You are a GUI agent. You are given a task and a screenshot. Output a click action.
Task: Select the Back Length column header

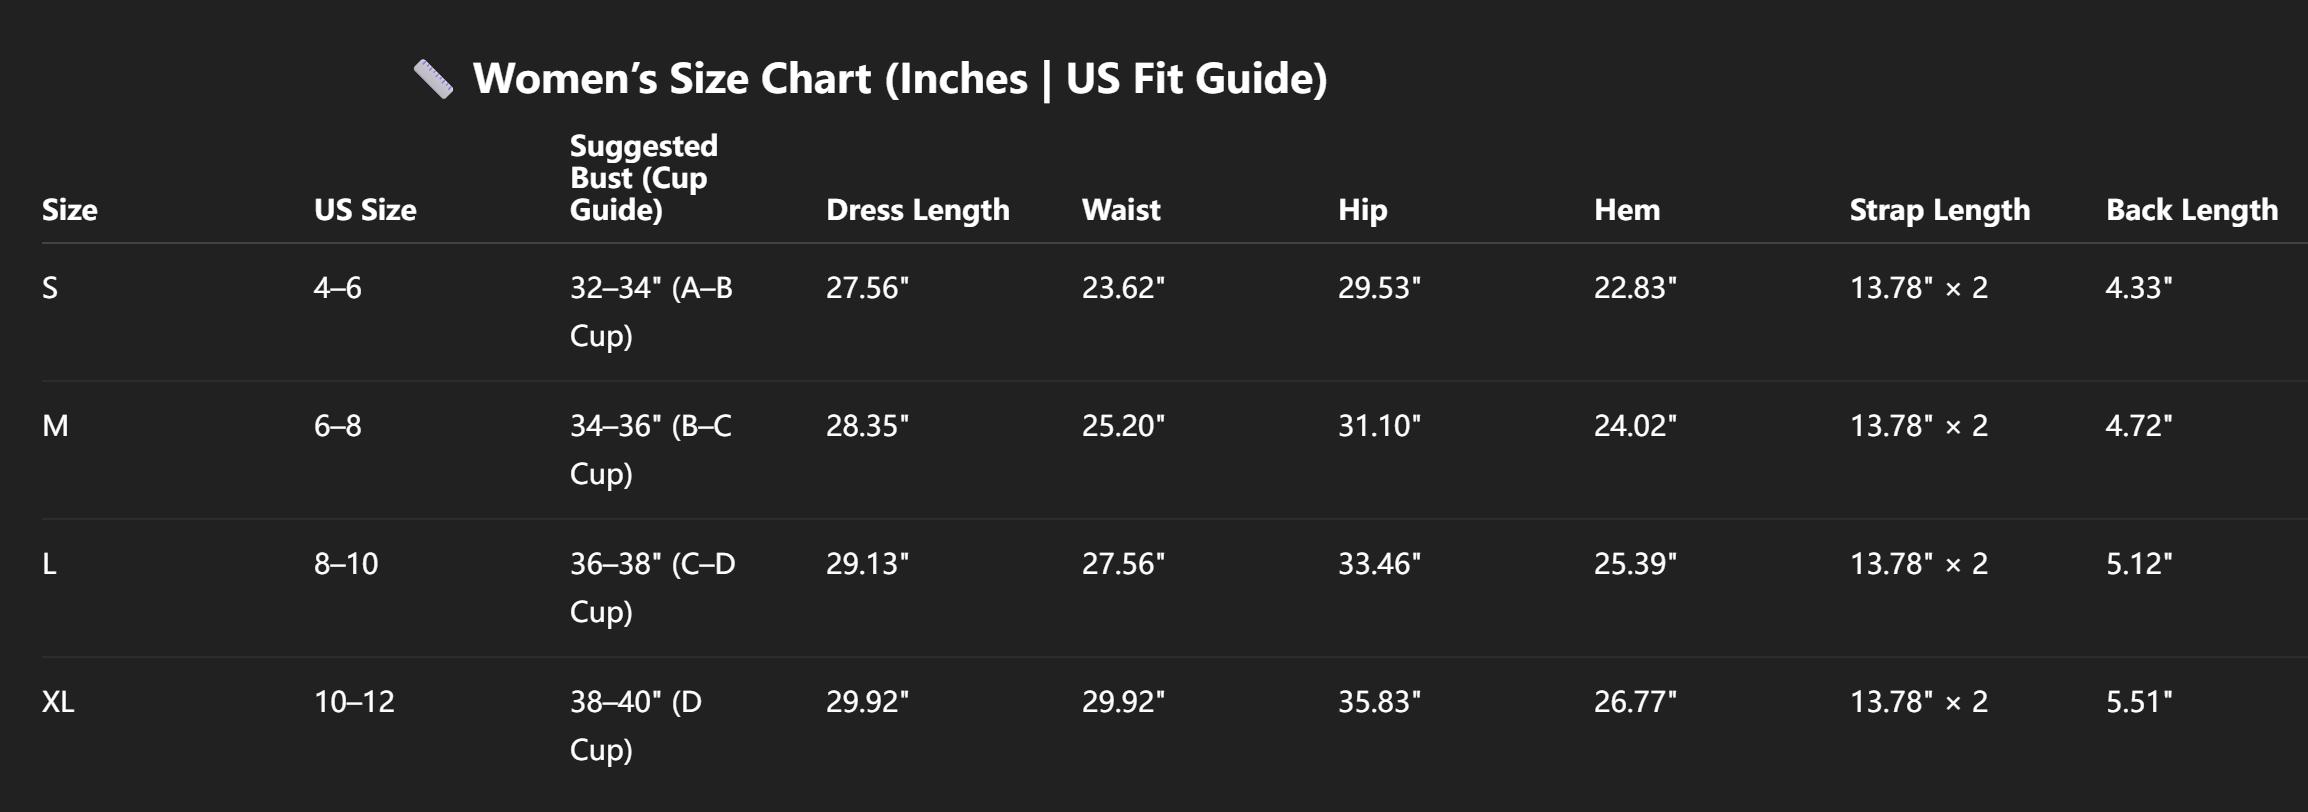(x=2191, y=210)
